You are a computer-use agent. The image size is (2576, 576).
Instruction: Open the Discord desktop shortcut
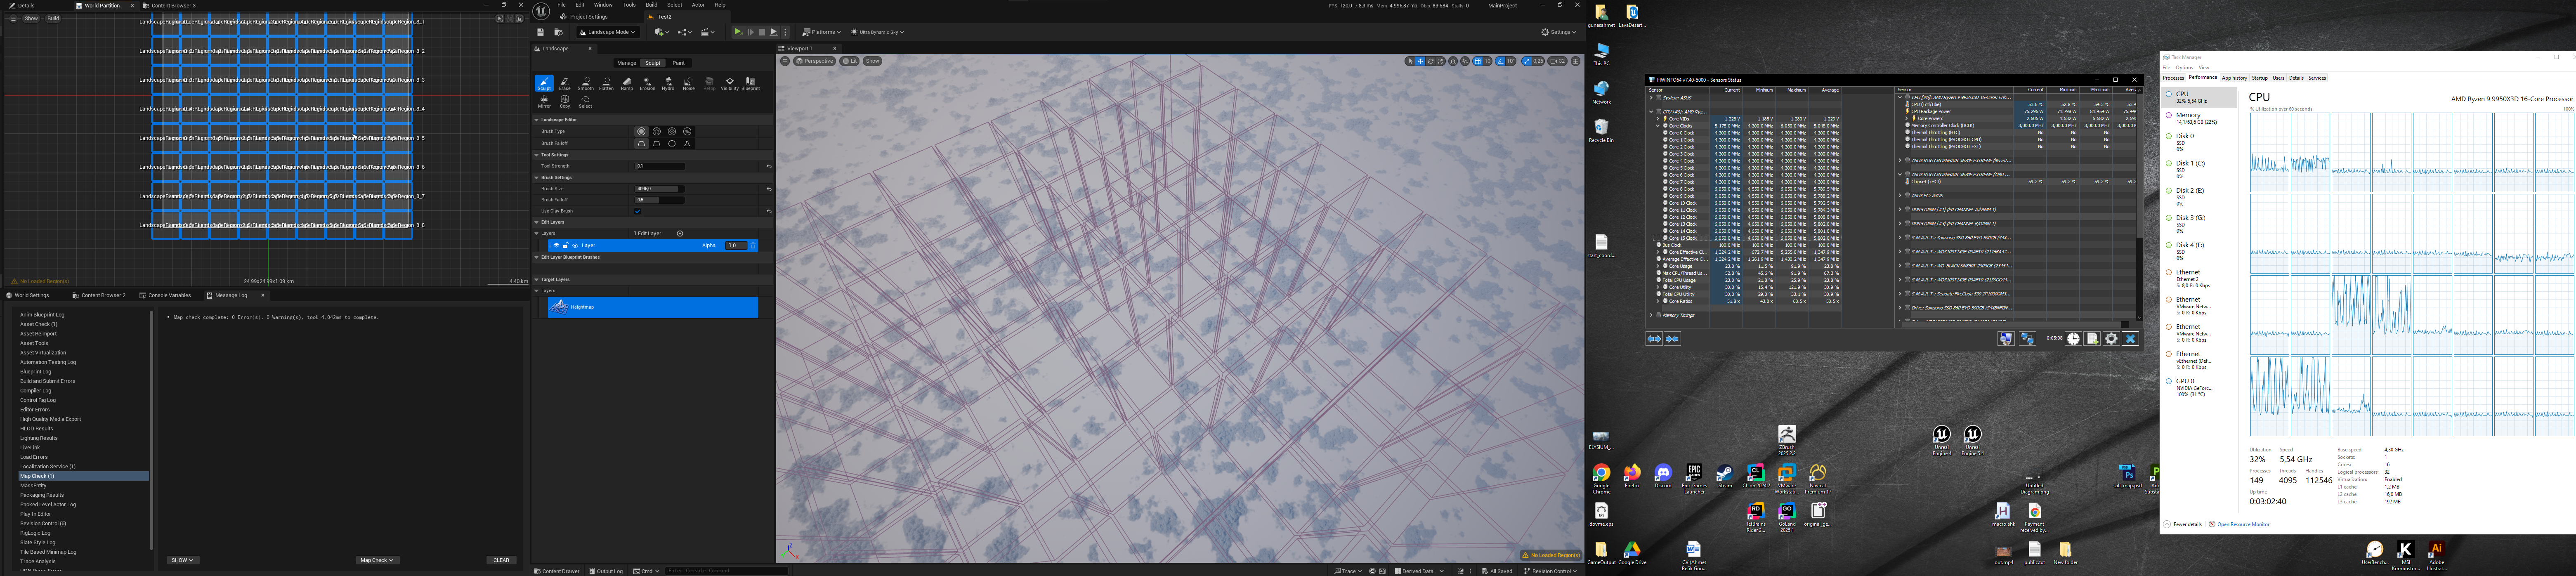[x=1663, y=477]
